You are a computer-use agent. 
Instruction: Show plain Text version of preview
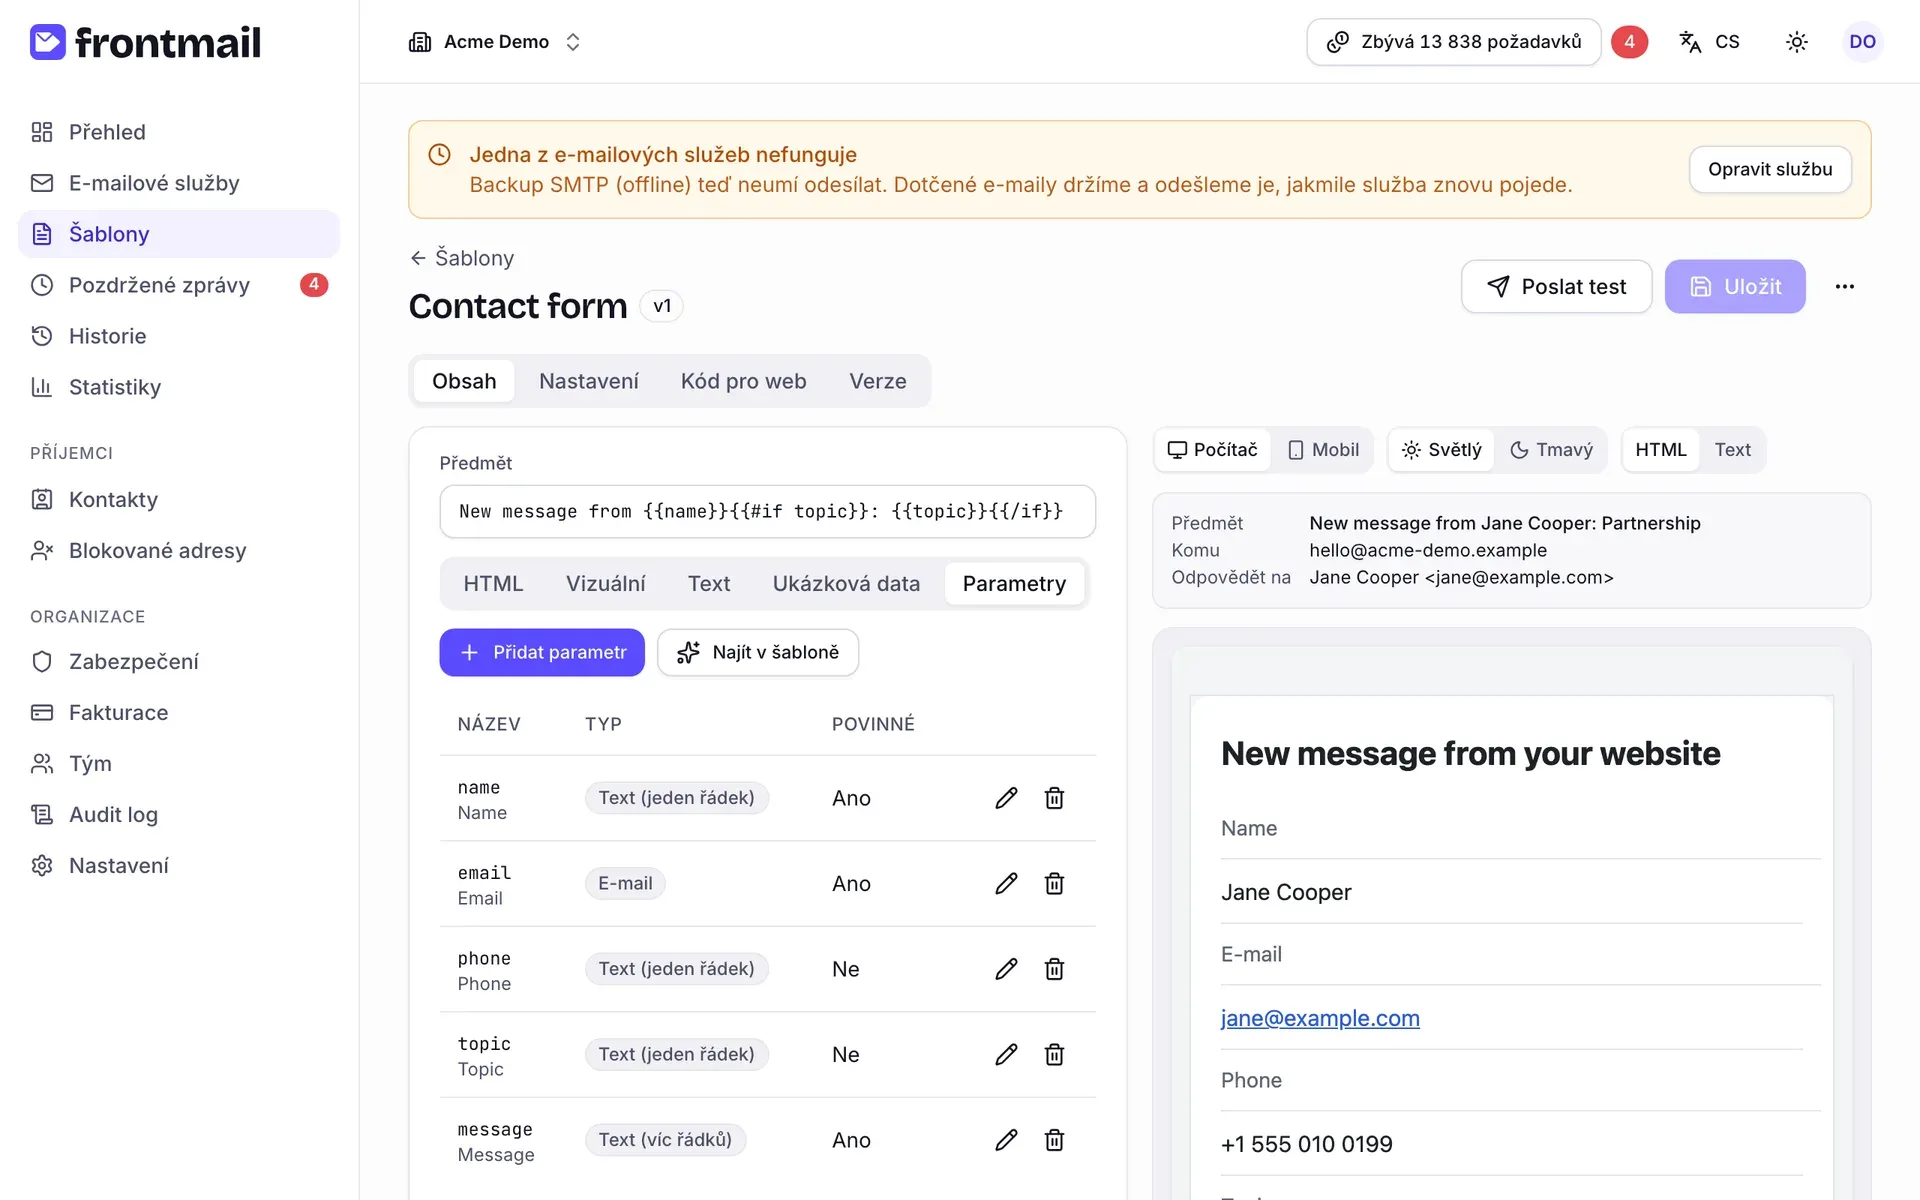pyautogui.click(x=1733, y=450)
